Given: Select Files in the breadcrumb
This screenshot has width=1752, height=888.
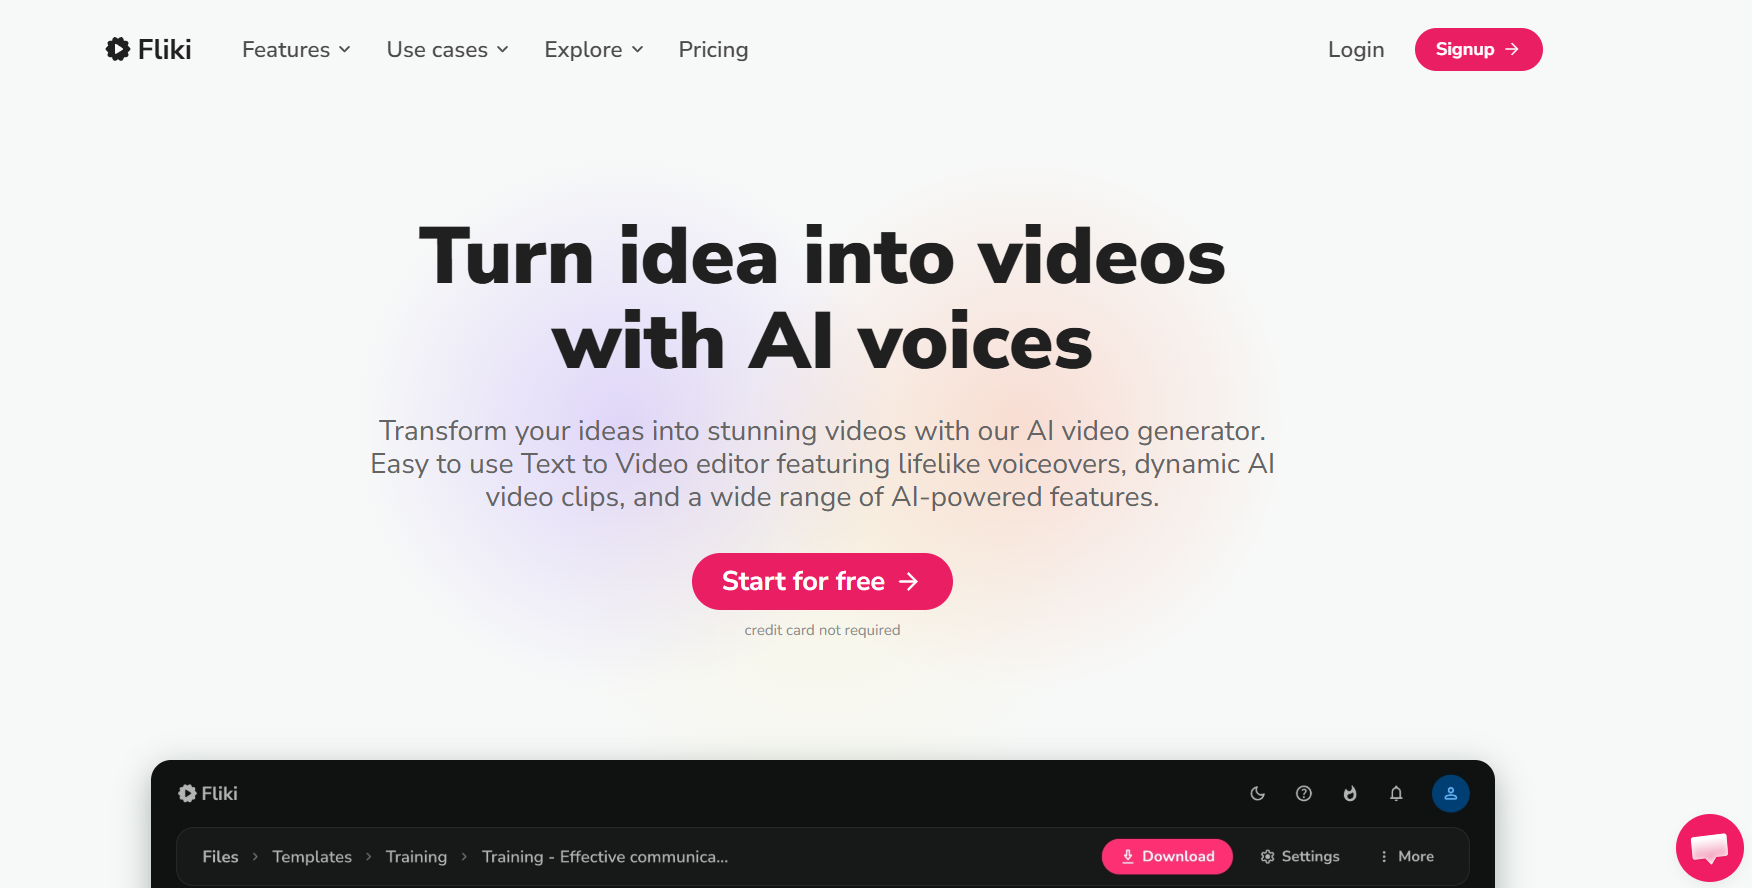Looking at the screenshot, I should click(x=220, y=856).
